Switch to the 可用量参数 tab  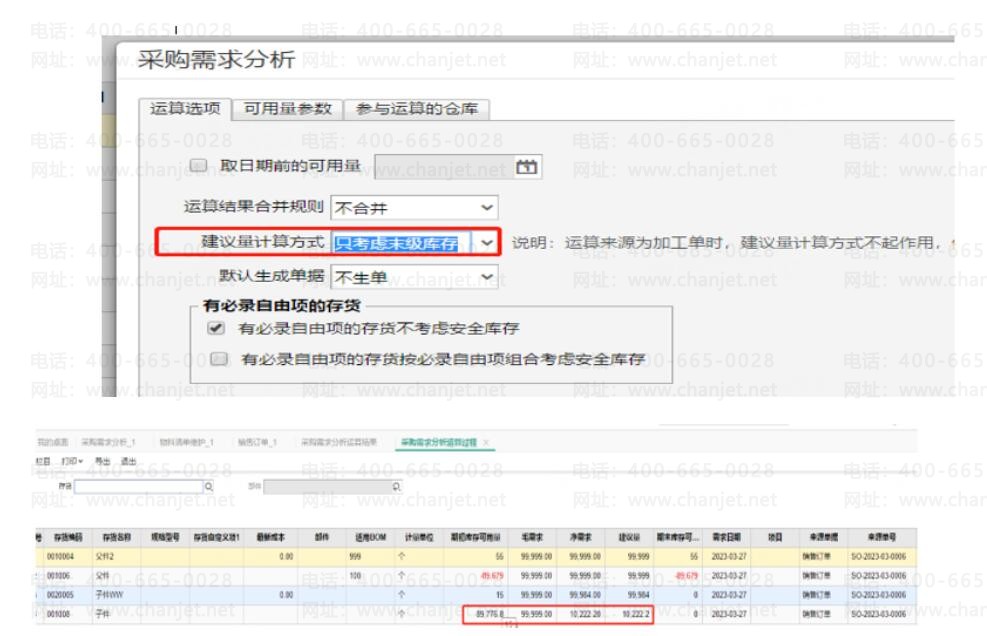(x=288, y=109)
